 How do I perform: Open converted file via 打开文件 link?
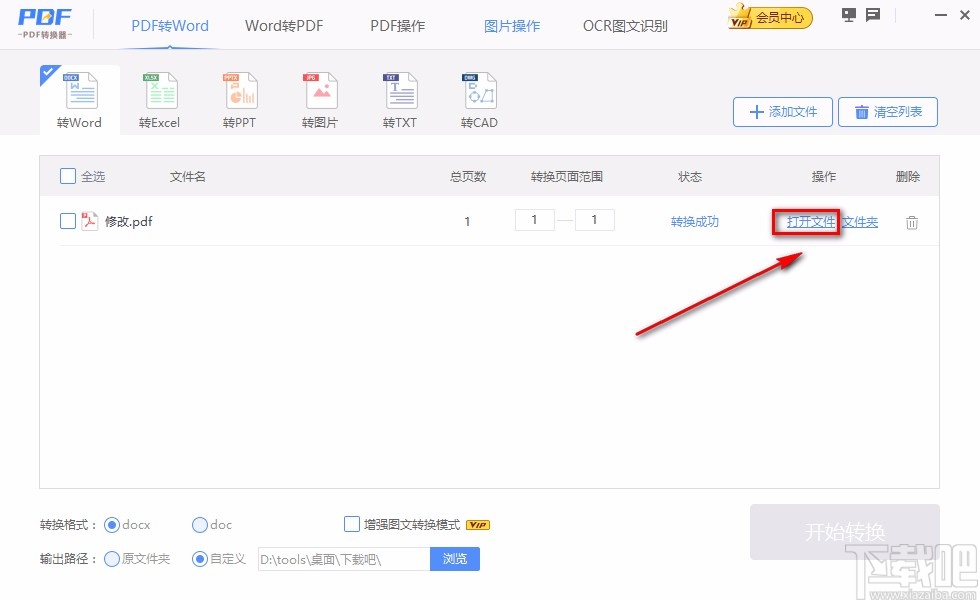pos(806,222)
